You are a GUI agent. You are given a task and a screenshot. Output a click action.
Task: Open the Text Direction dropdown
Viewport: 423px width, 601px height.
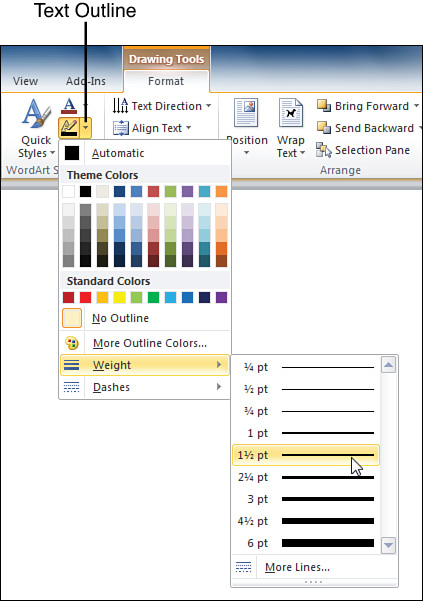pyautogui.click(x=162, y=106)
